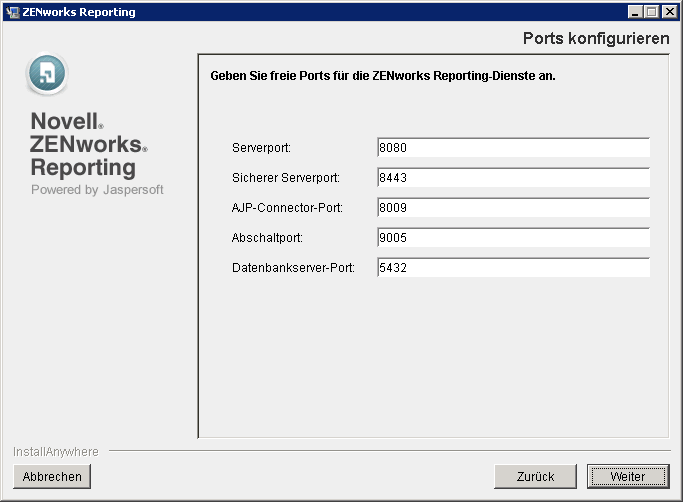This screenshot has height=502, width=683.
Task: Click the Serverport label
Action: 261,148
